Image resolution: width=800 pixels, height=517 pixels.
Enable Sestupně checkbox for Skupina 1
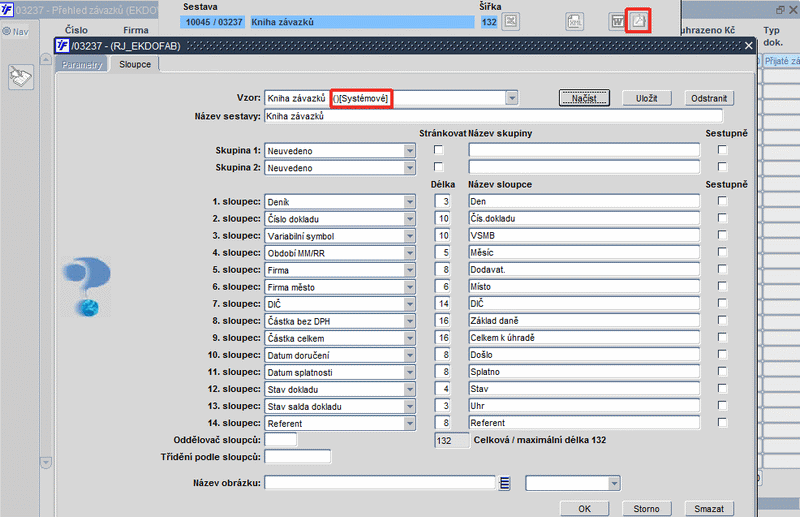722,150
